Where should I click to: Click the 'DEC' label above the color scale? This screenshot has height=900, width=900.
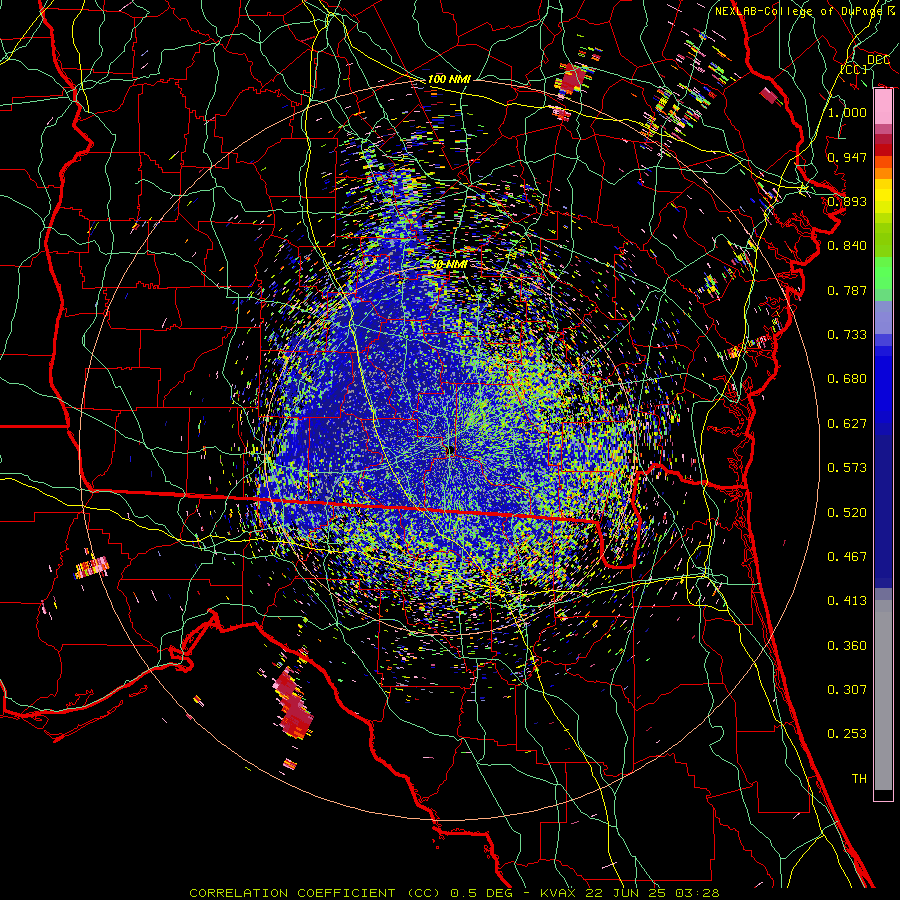(878, 60)
